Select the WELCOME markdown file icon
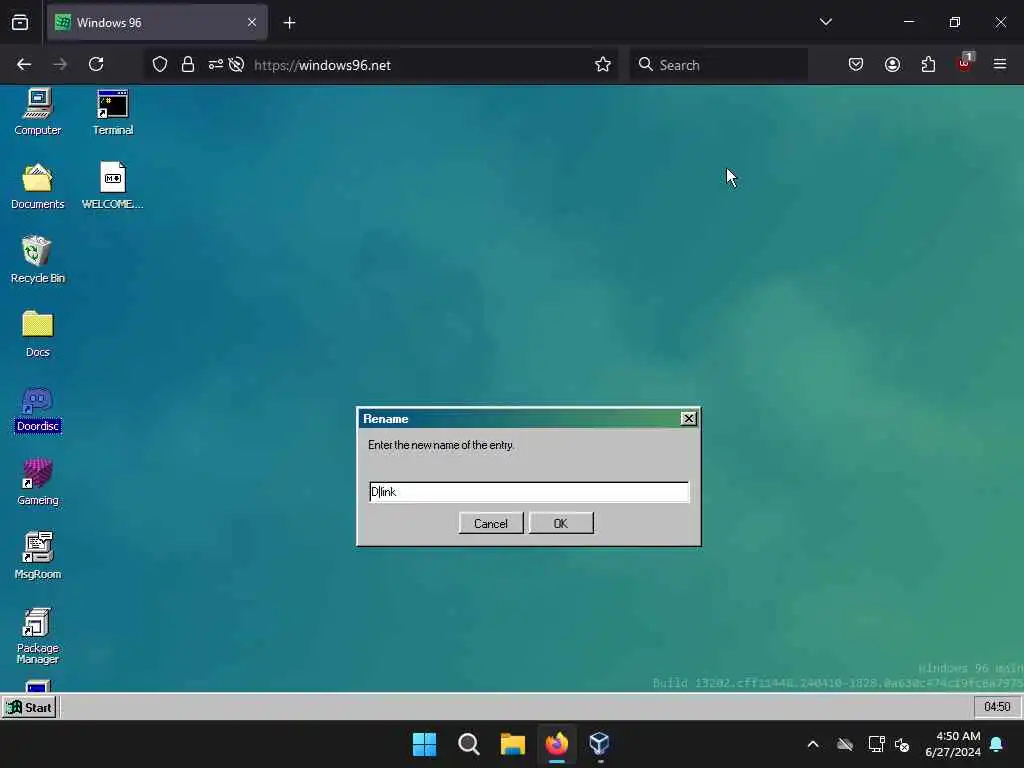Viewport: 1024px width, 768px height. pyautogui.click(x=112, y=185)
